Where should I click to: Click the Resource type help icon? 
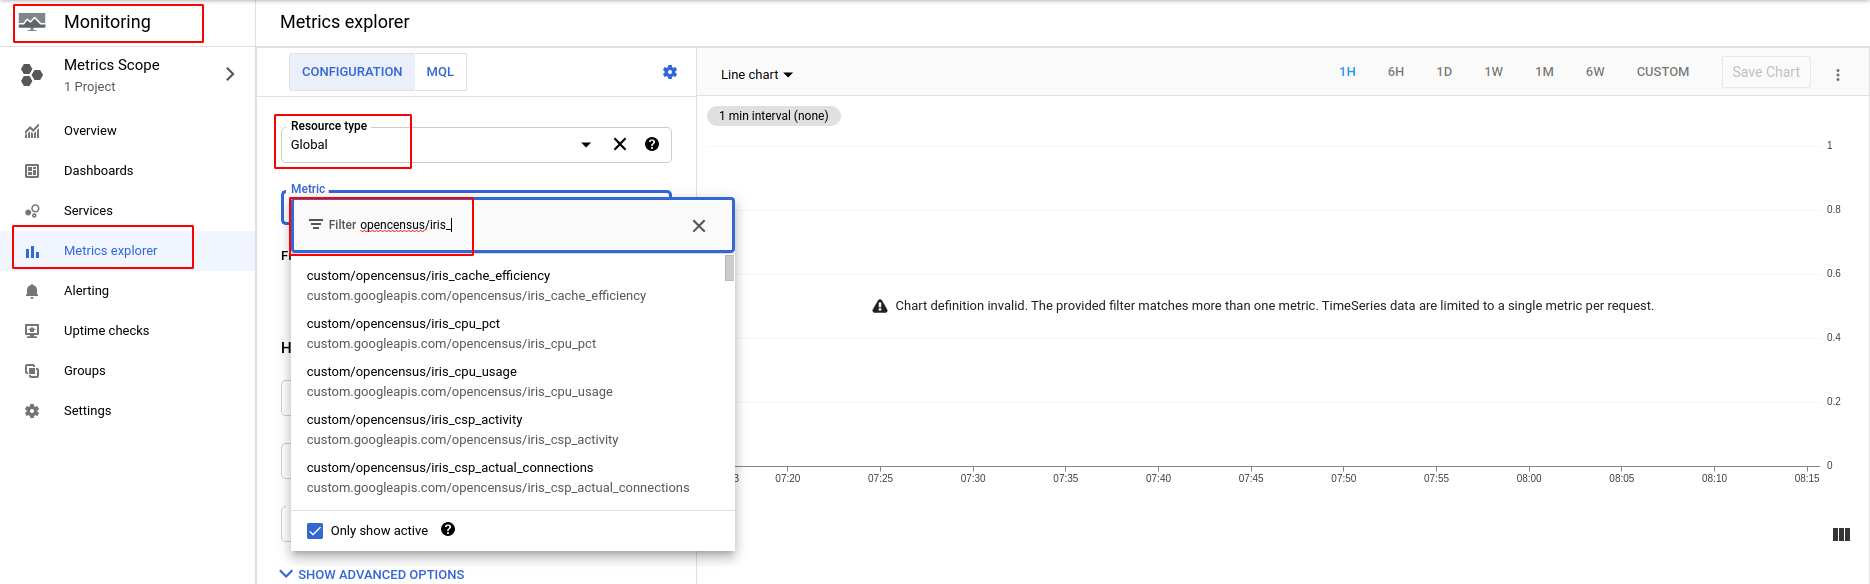[652, 144]
